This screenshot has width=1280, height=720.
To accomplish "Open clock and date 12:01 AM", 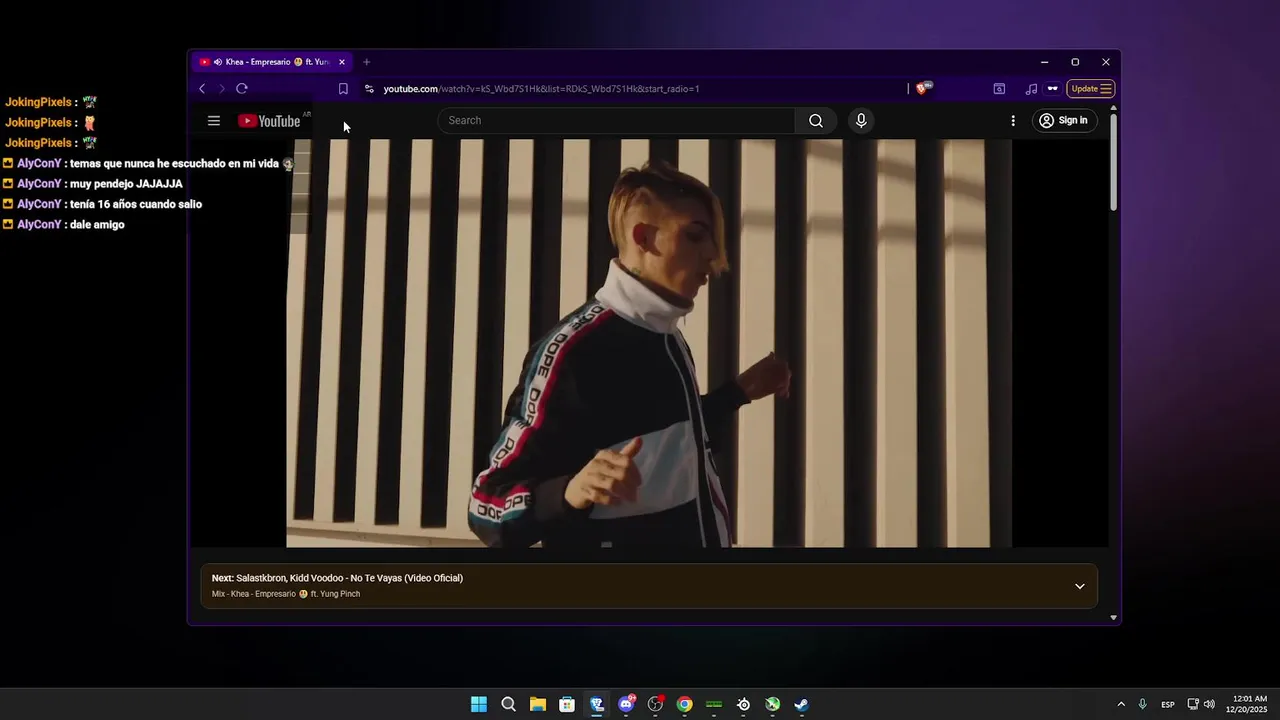I will tap(1247, 704).
